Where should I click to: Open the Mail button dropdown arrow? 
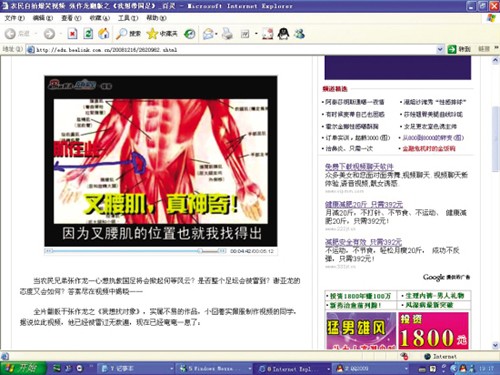tap(216, 34)
